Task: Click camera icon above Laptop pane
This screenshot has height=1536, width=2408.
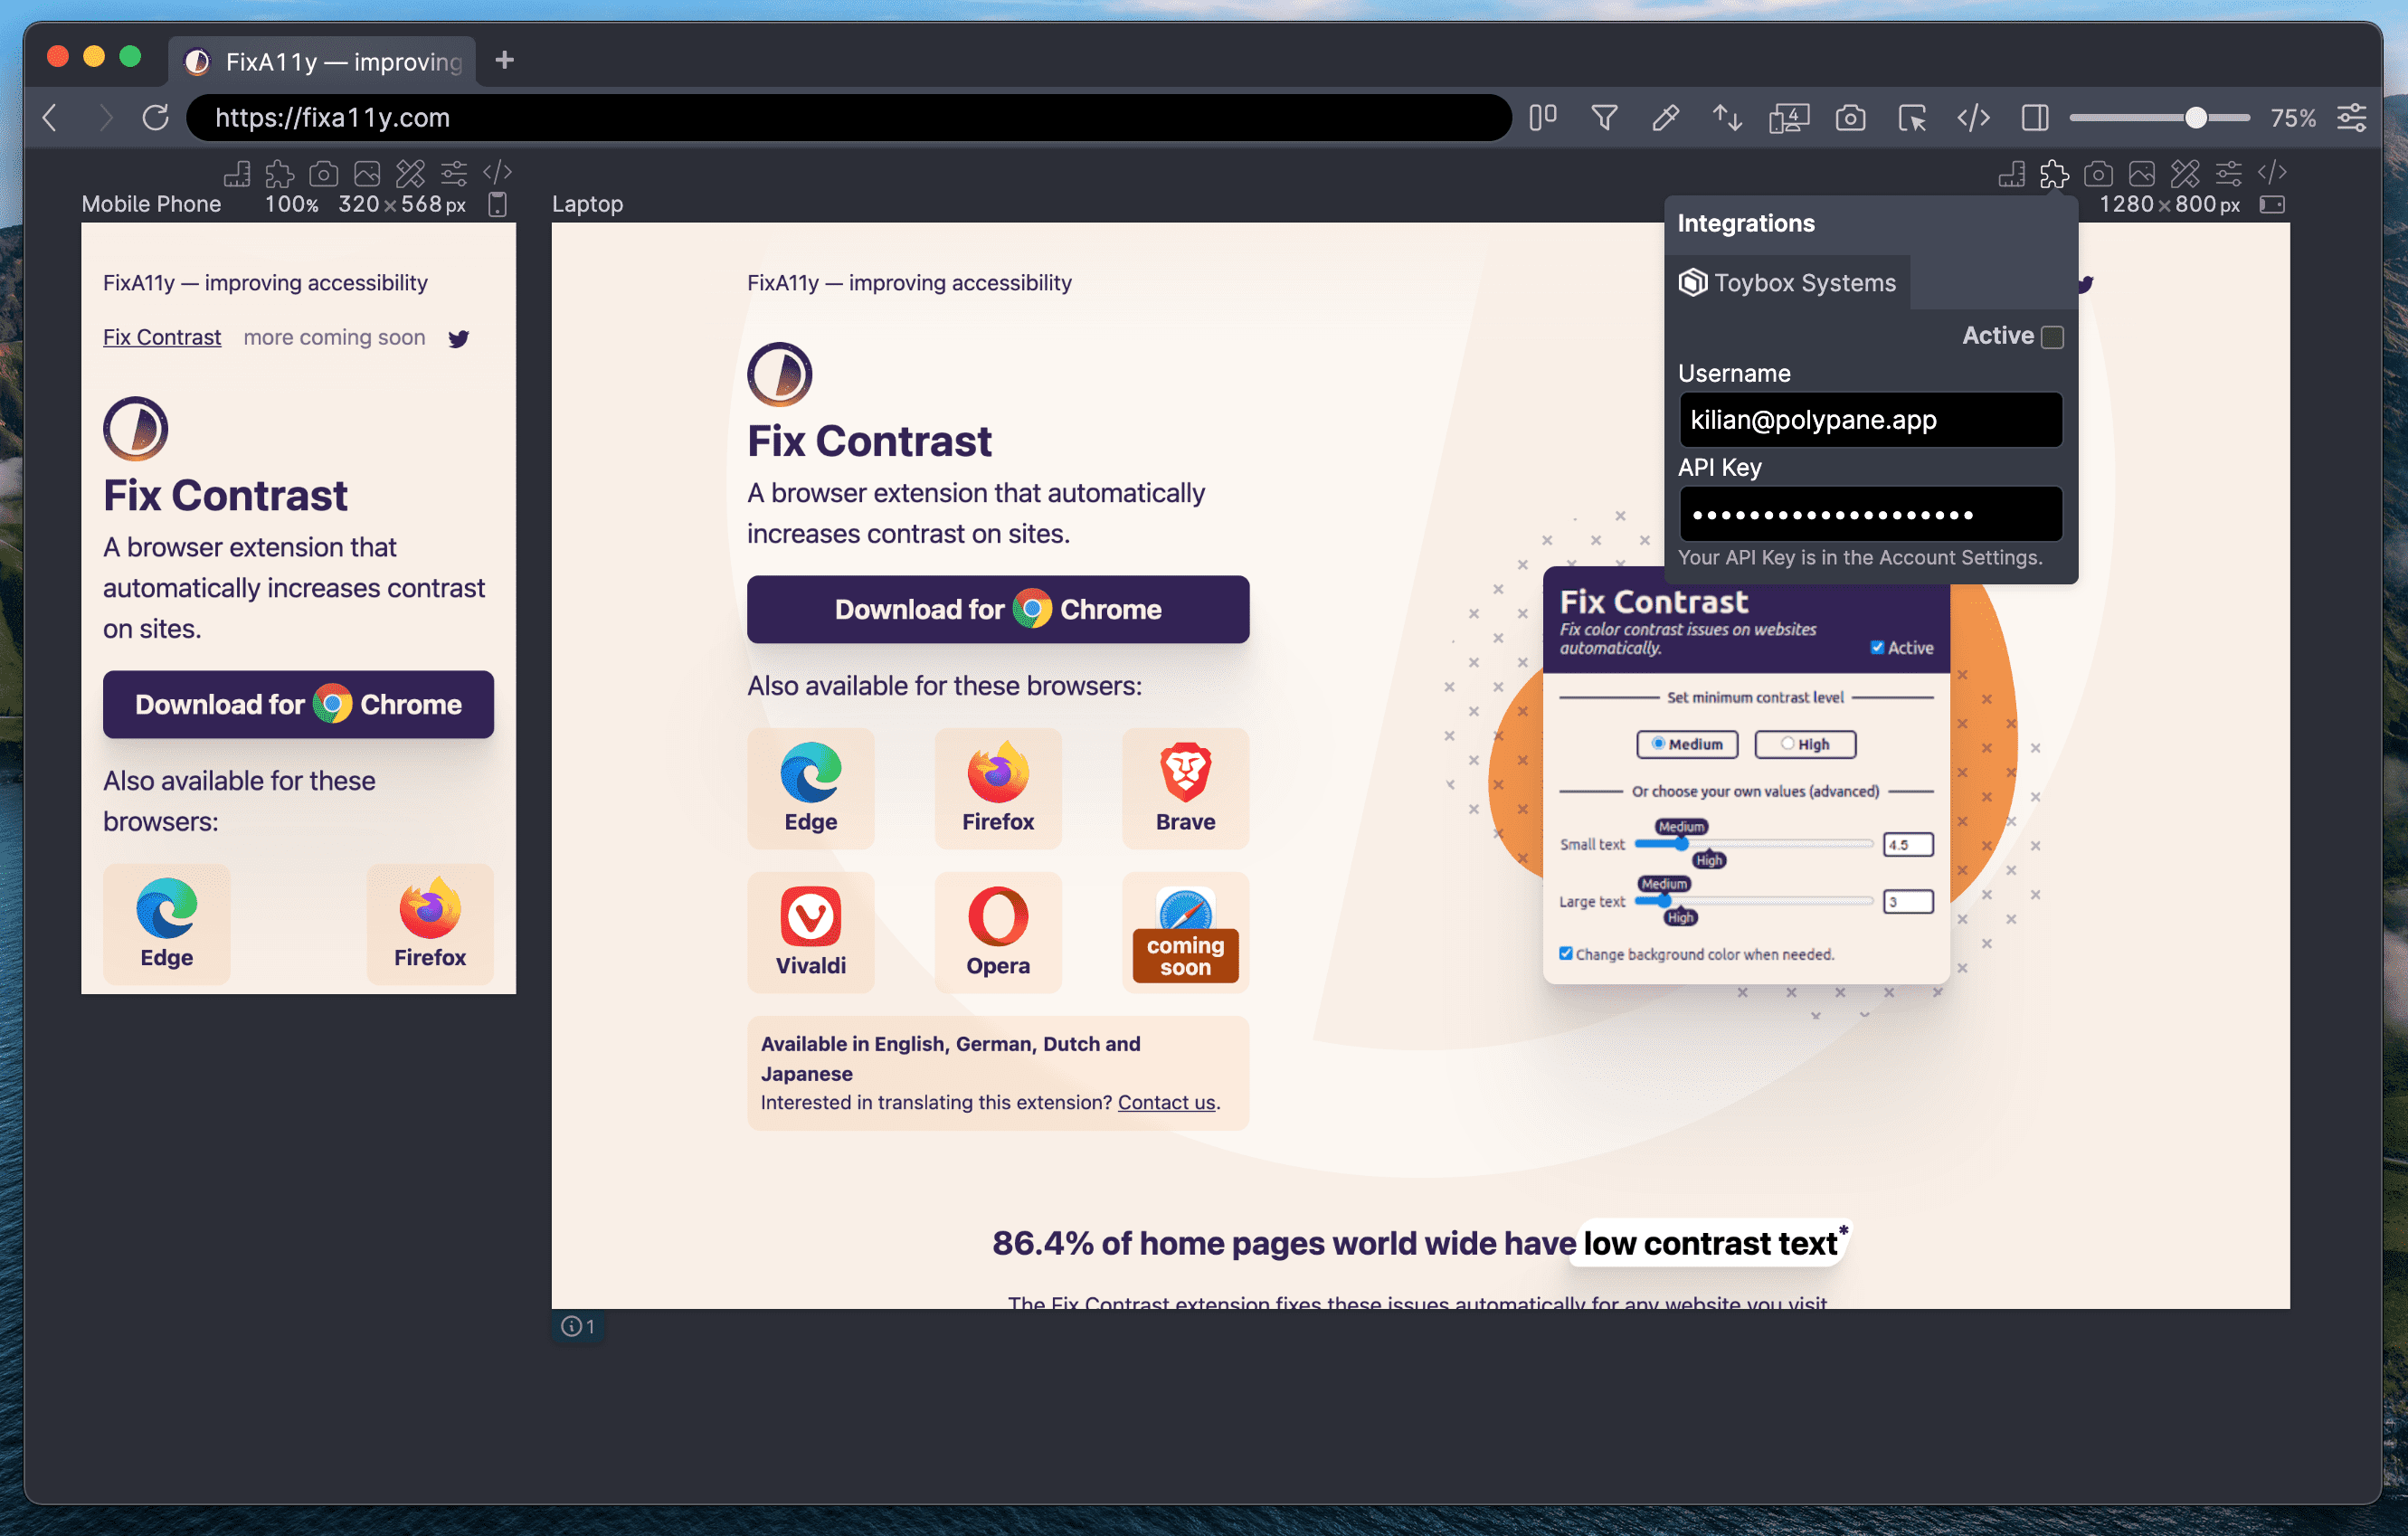Action: [2098, 174]
